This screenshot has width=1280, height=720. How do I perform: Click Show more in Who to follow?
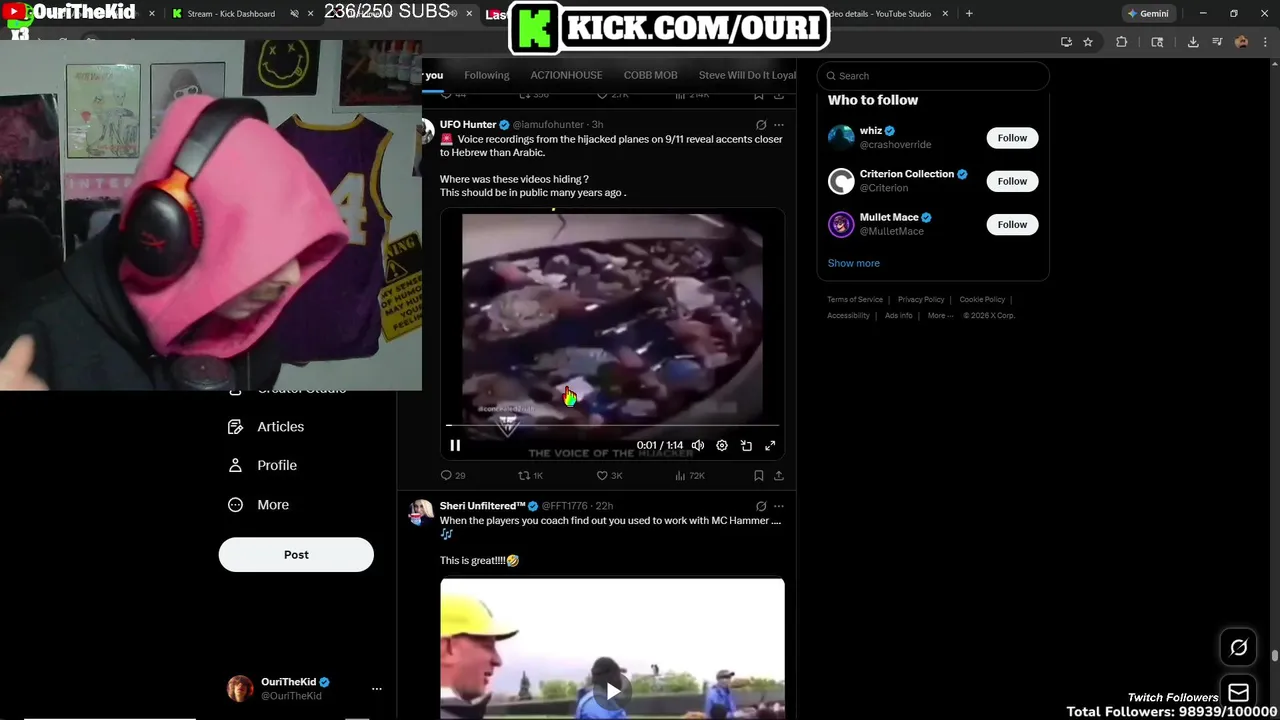853,263
